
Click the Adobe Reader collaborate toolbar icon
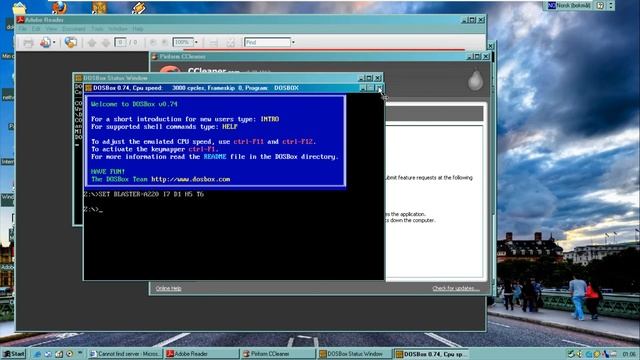point(45,42)
